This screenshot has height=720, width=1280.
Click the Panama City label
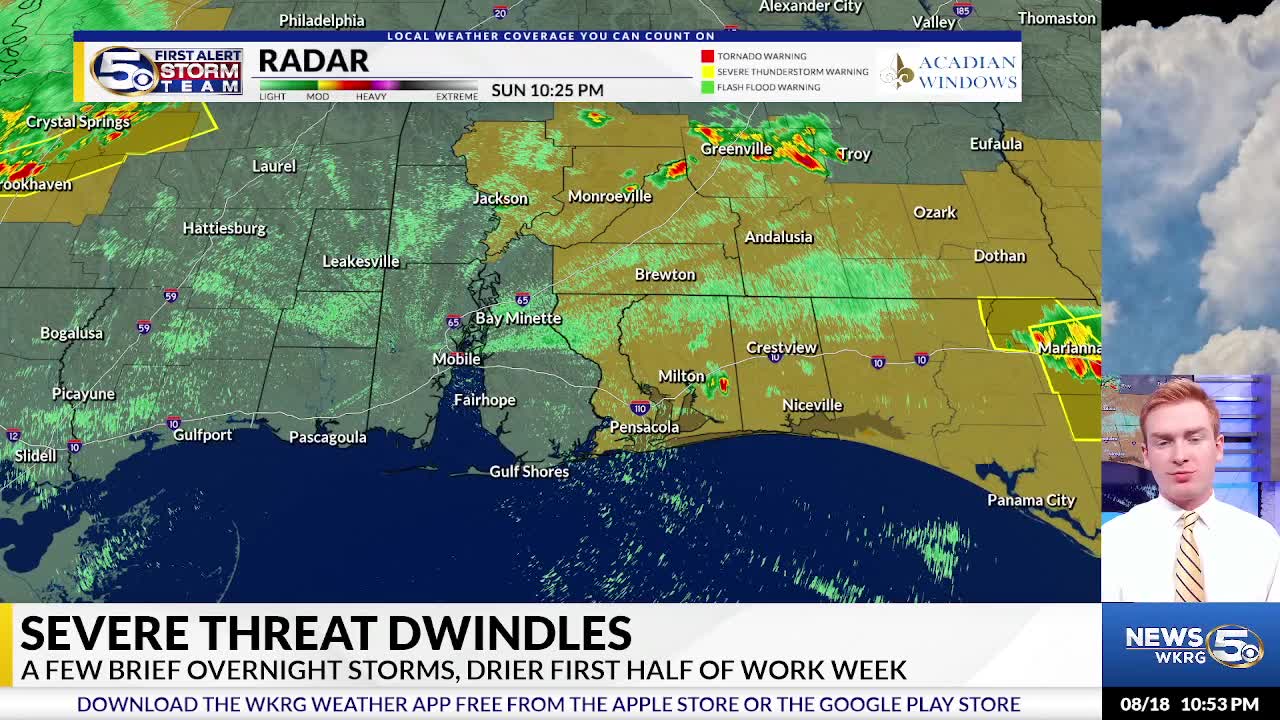[1031, 500]
